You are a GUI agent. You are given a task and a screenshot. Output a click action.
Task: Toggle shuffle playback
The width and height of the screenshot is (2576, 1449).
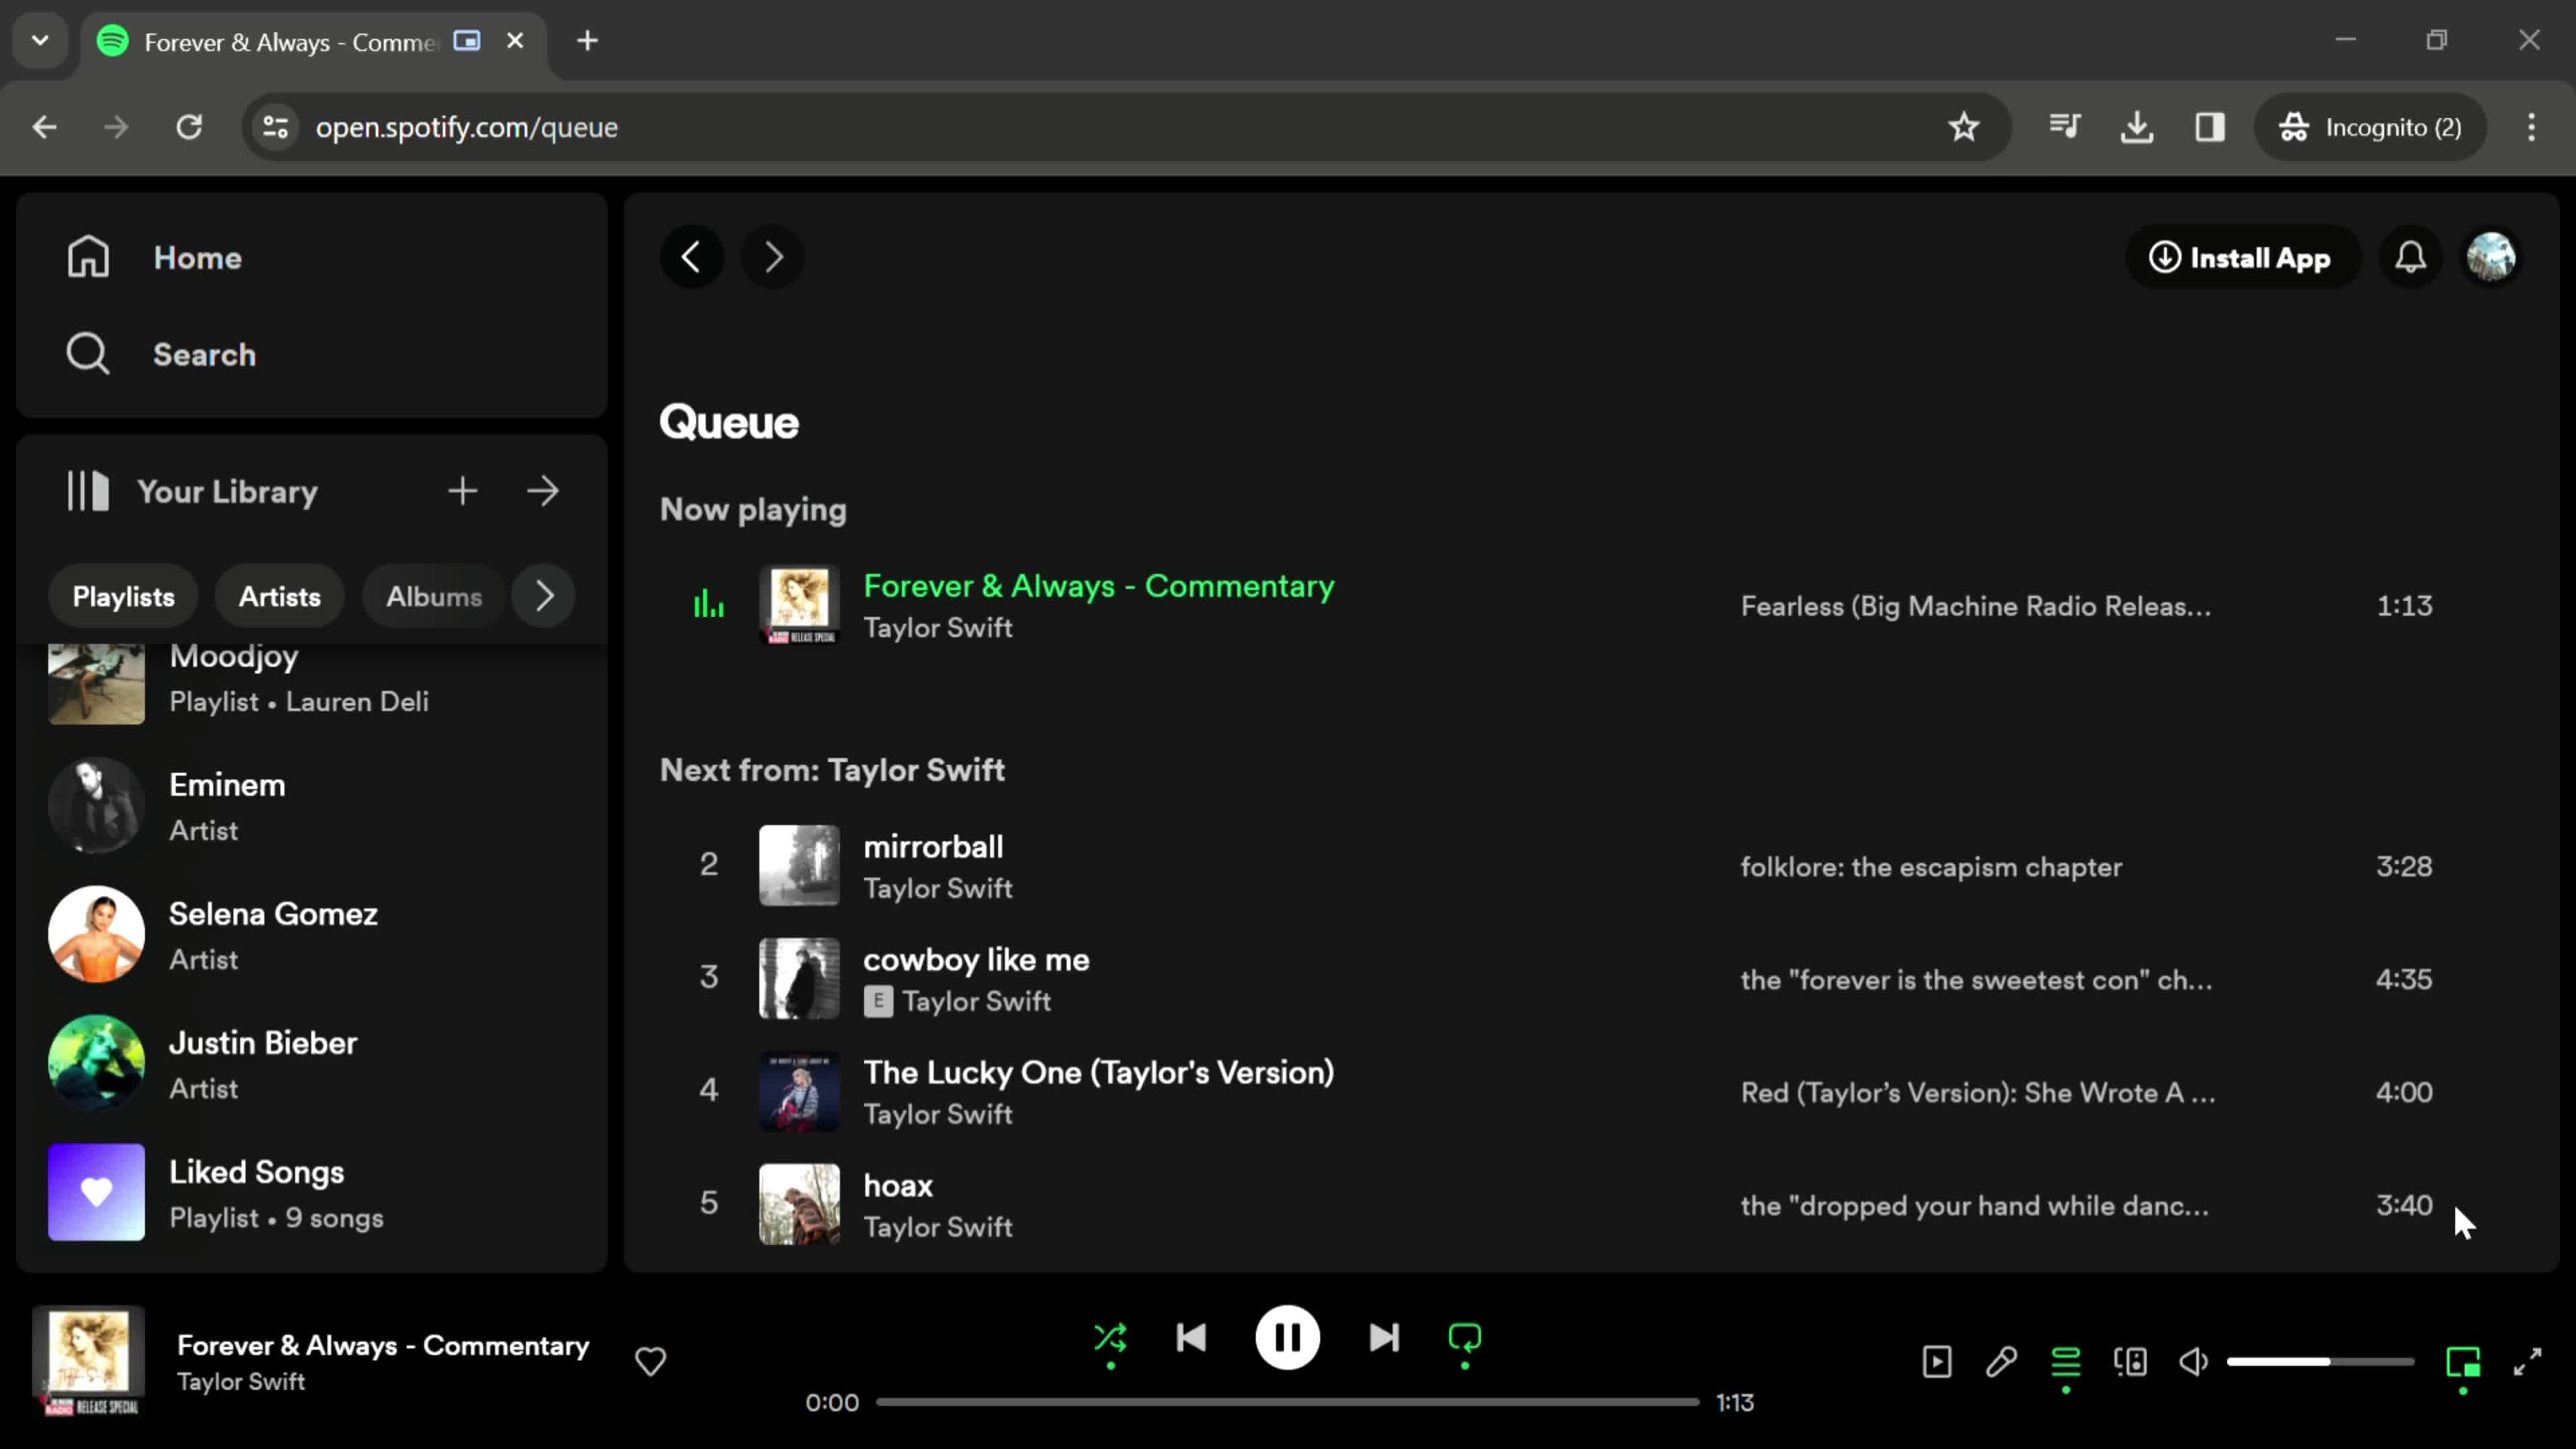pyautogui.click(x=1110, y=1338)
